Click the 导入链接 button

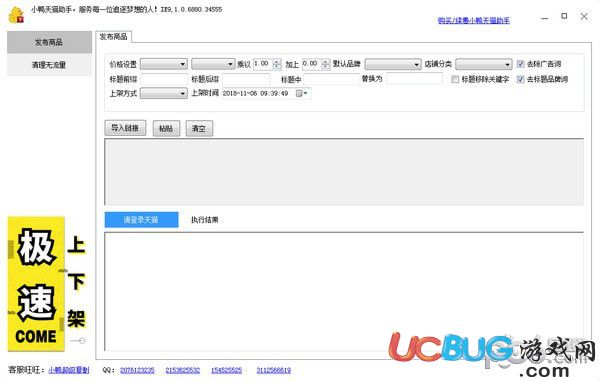pos(125,128)
